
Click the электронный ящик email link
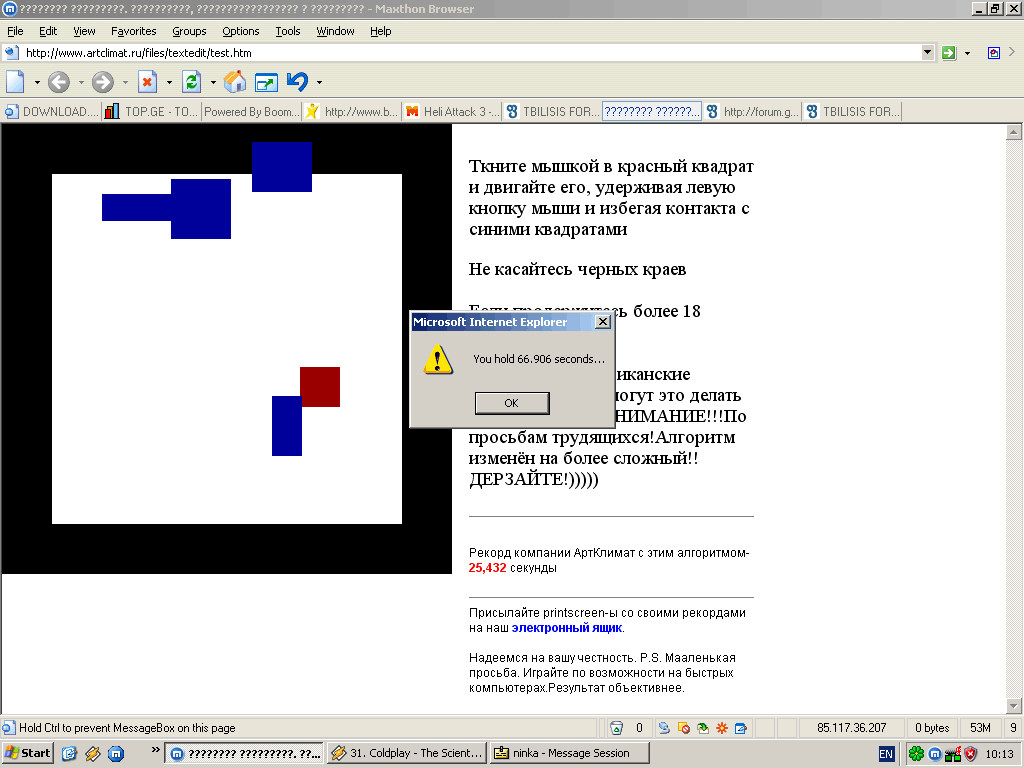point(566,628)
